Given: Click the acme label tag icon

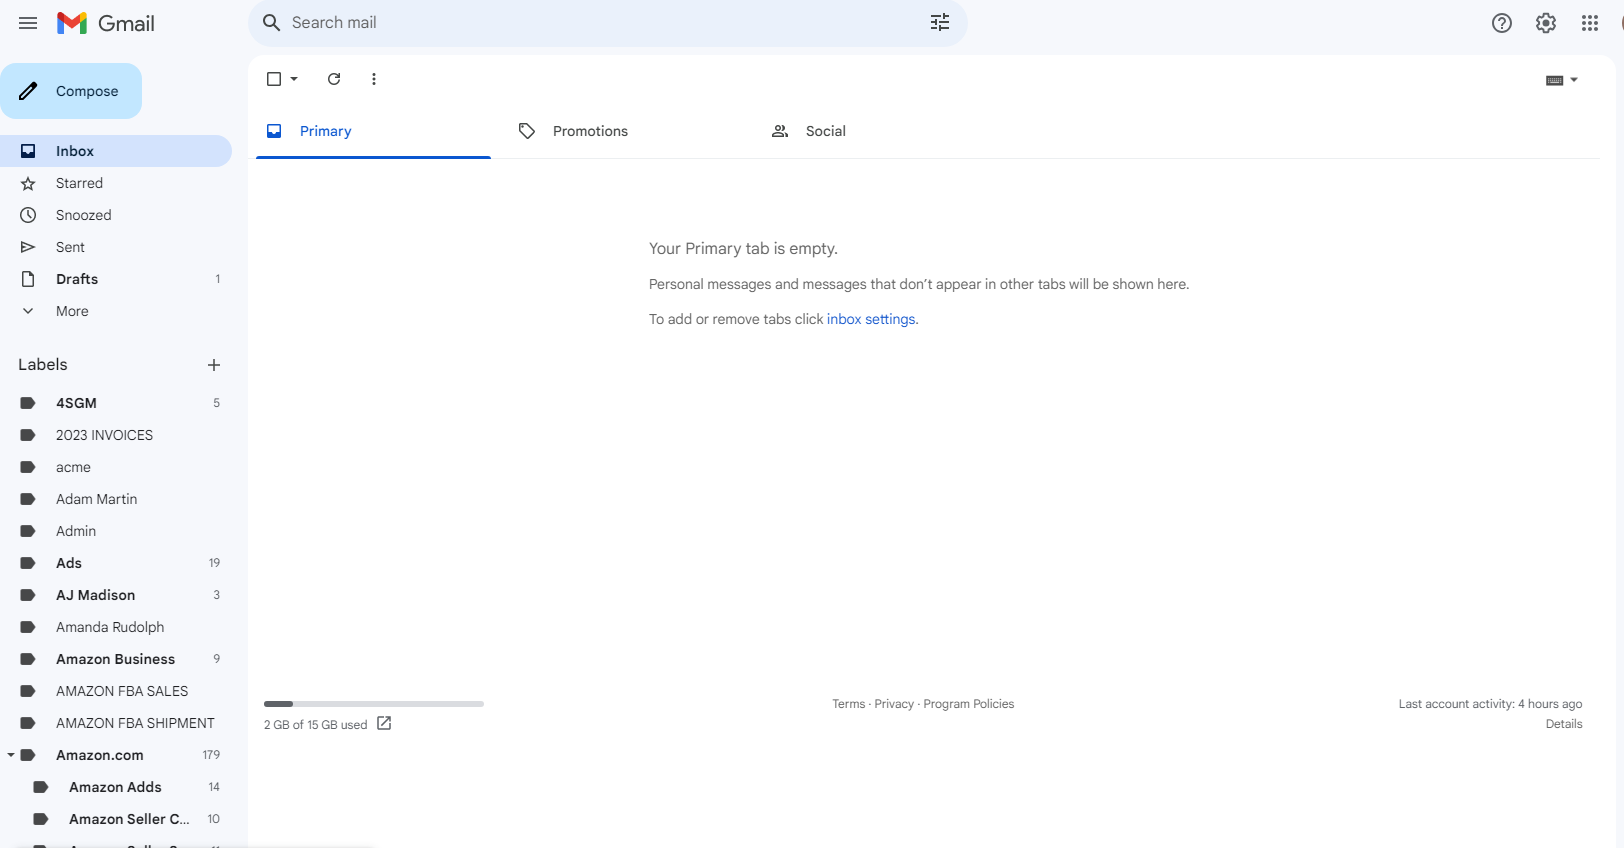Looking at the screenshot, I should click(28, 467).
